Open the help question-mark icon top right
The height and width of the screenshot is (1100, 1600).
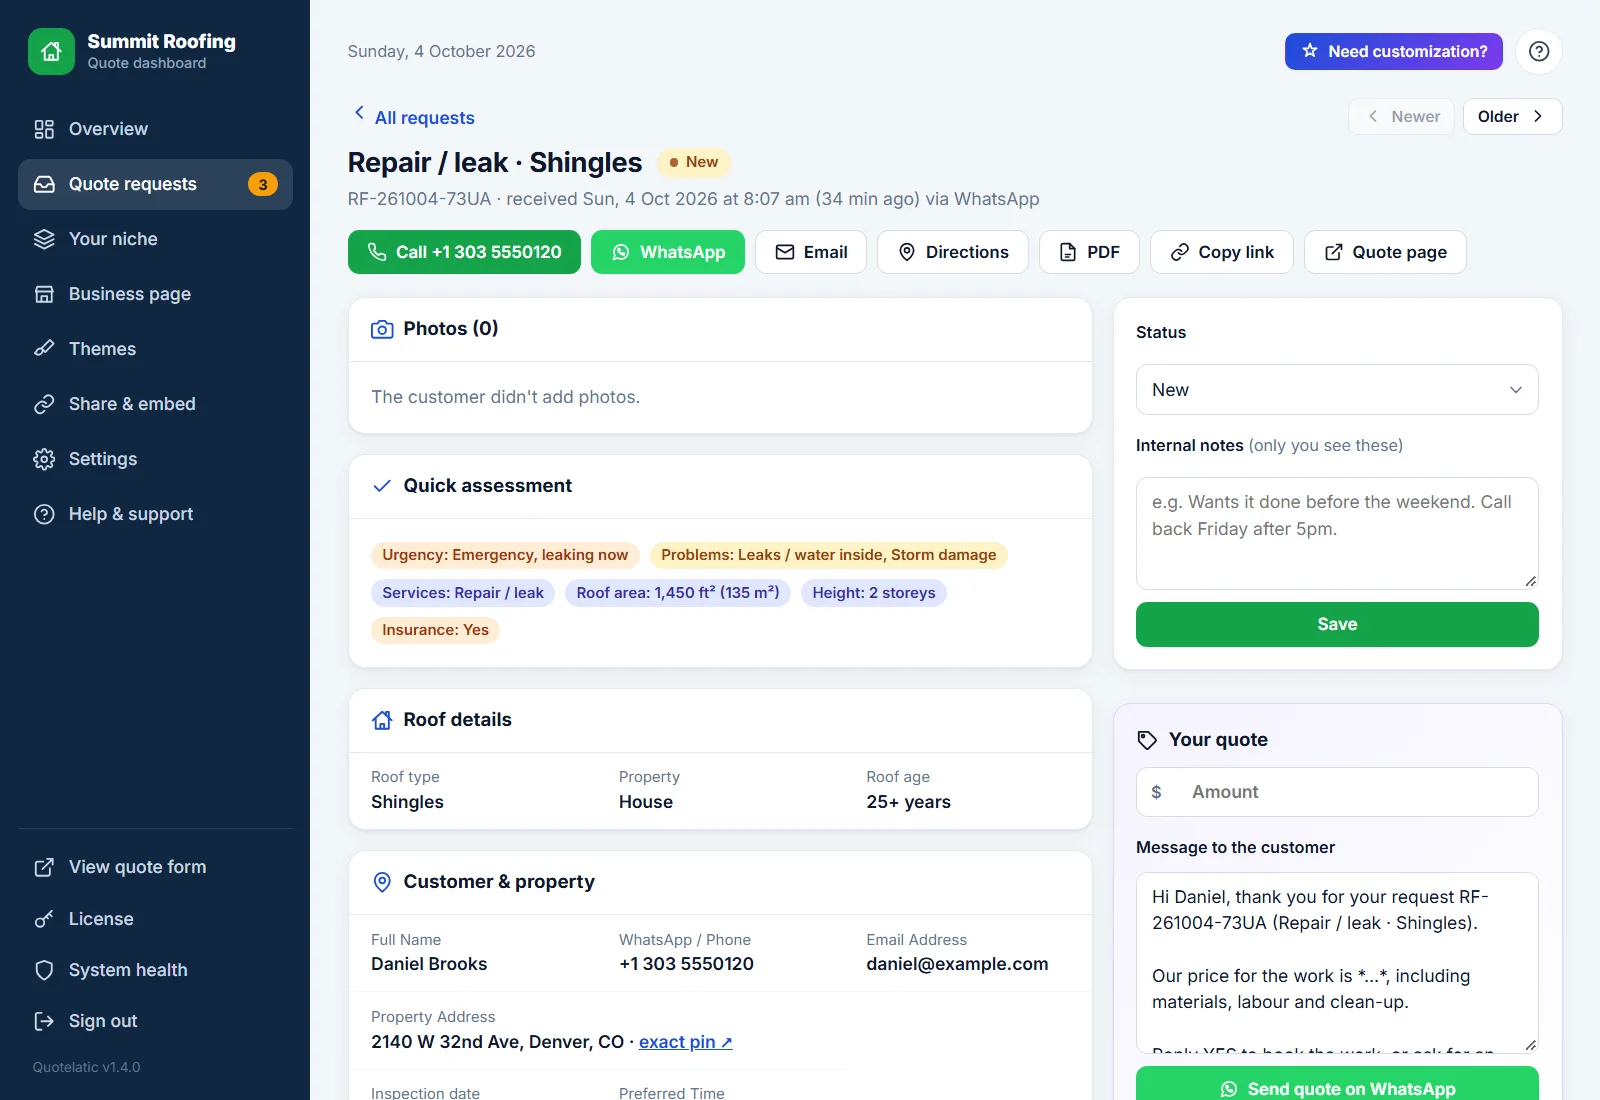coord(1539,51)
